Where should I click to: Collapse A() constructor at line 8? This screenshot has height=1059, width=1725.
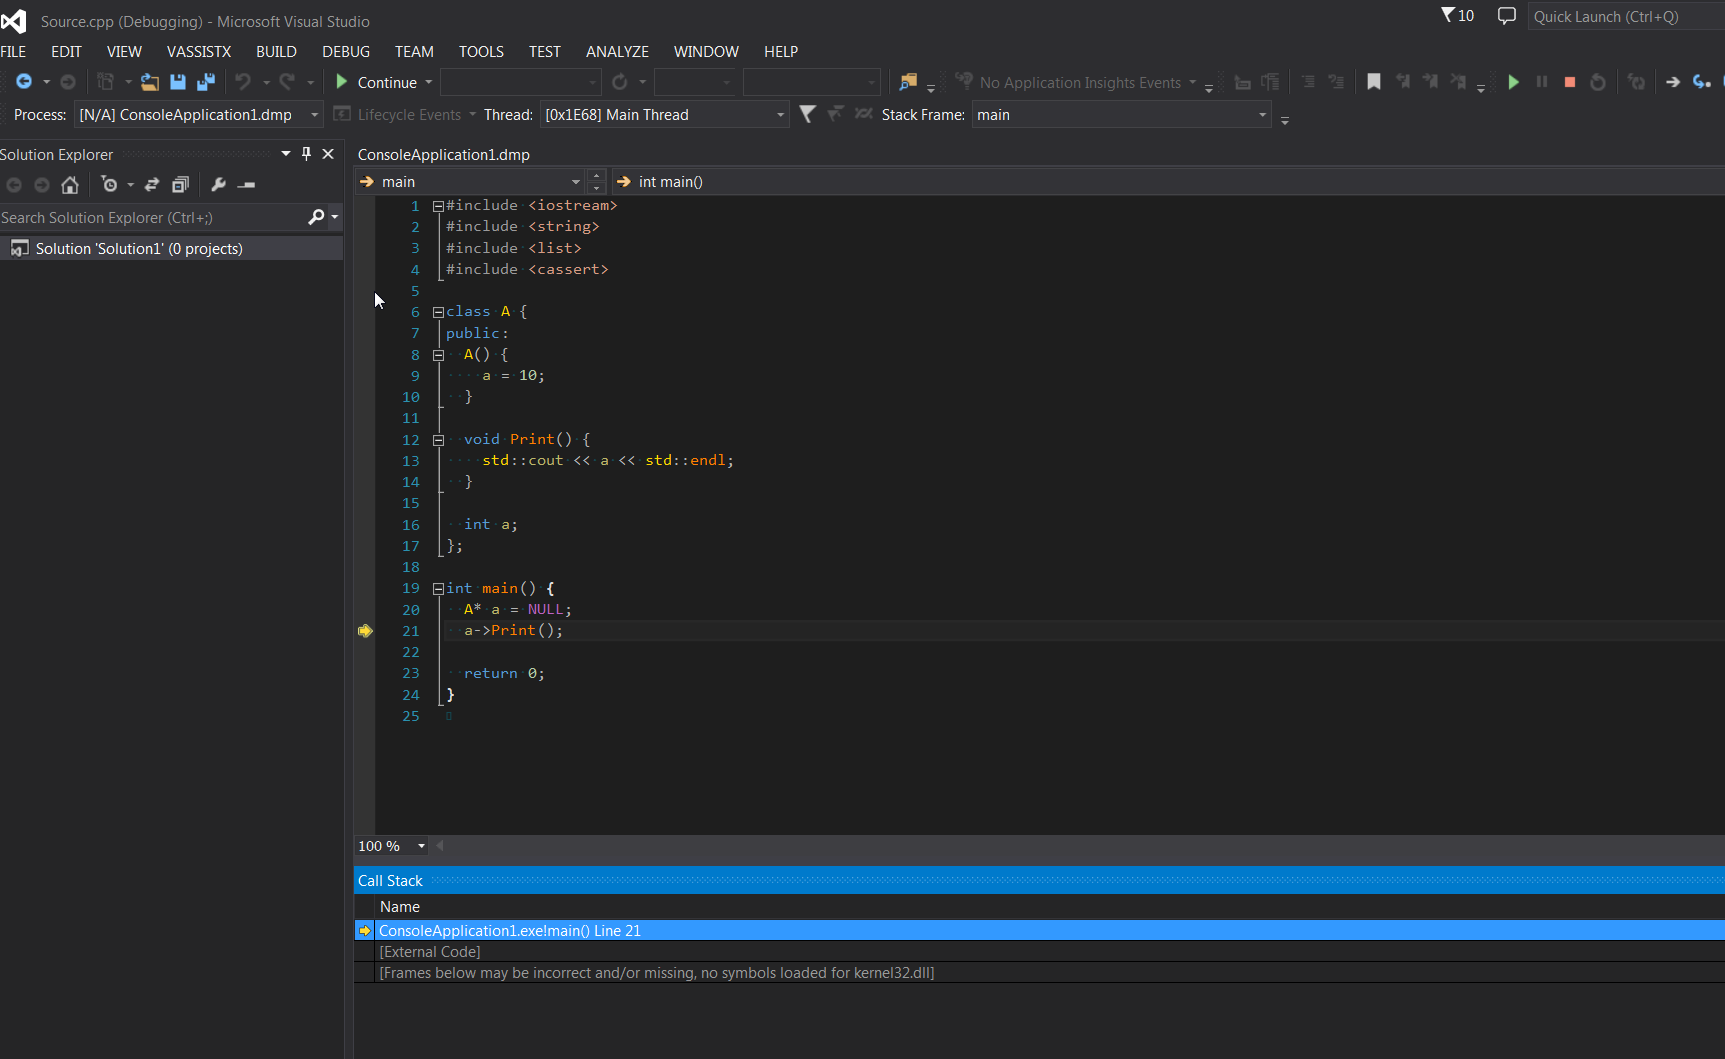[438, 355]
